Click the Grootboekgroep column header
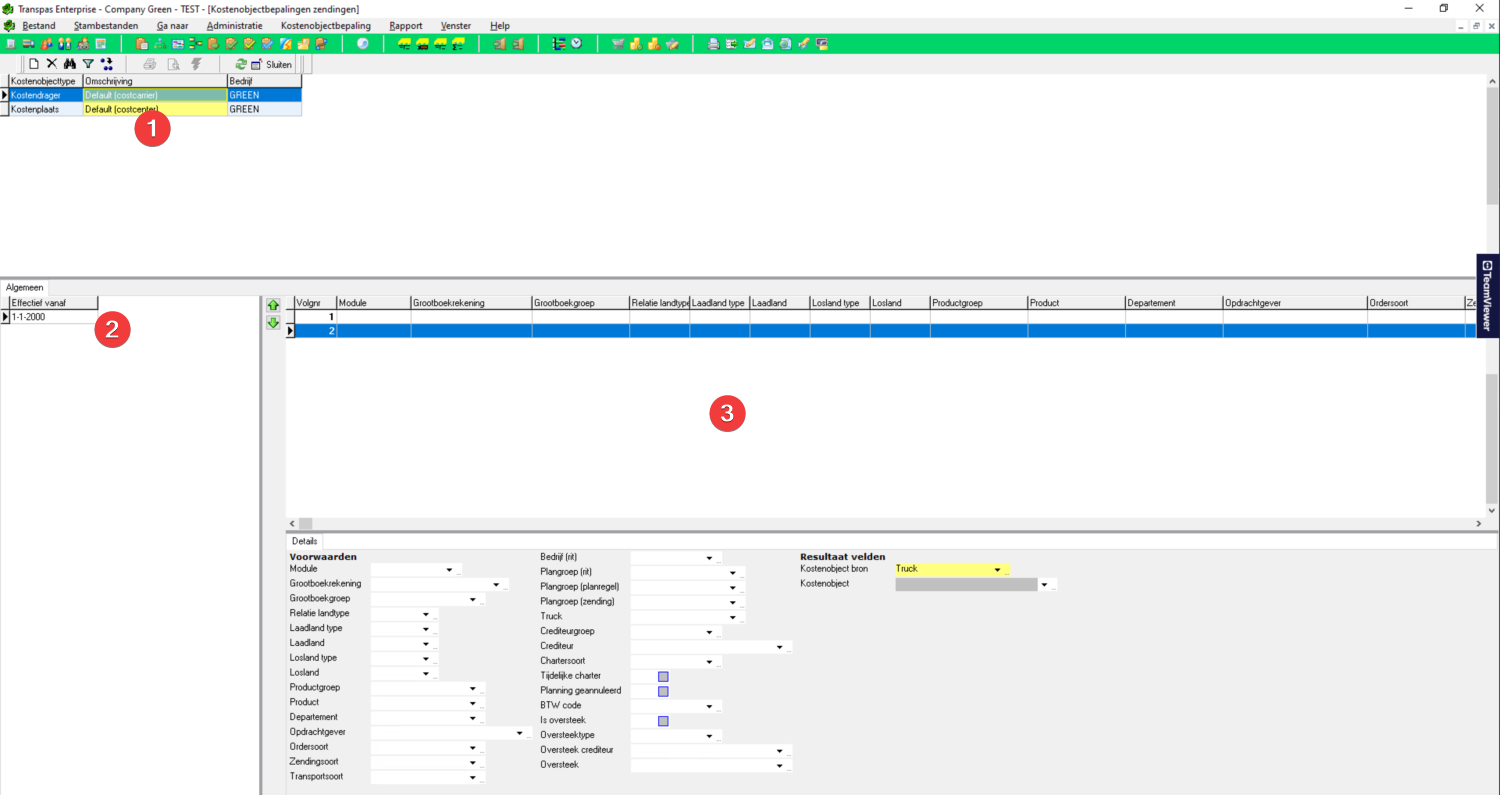The width and height of the screenshot is (1500, 795). [x=580, y=302]
